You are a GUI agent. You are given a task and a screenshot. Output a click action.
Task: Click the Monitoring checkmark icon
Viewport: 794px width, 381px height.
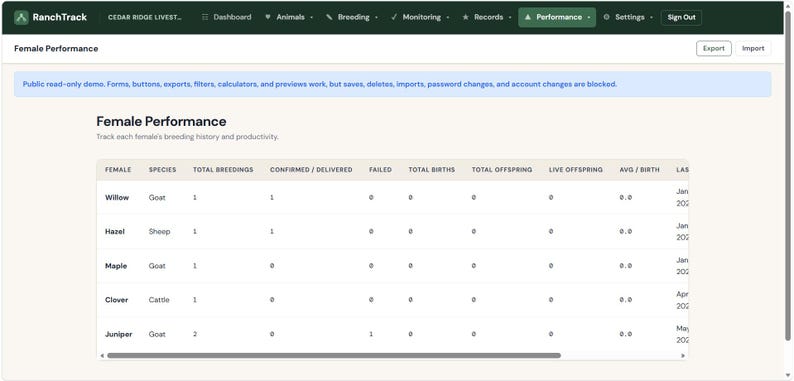tap(394, 17)
